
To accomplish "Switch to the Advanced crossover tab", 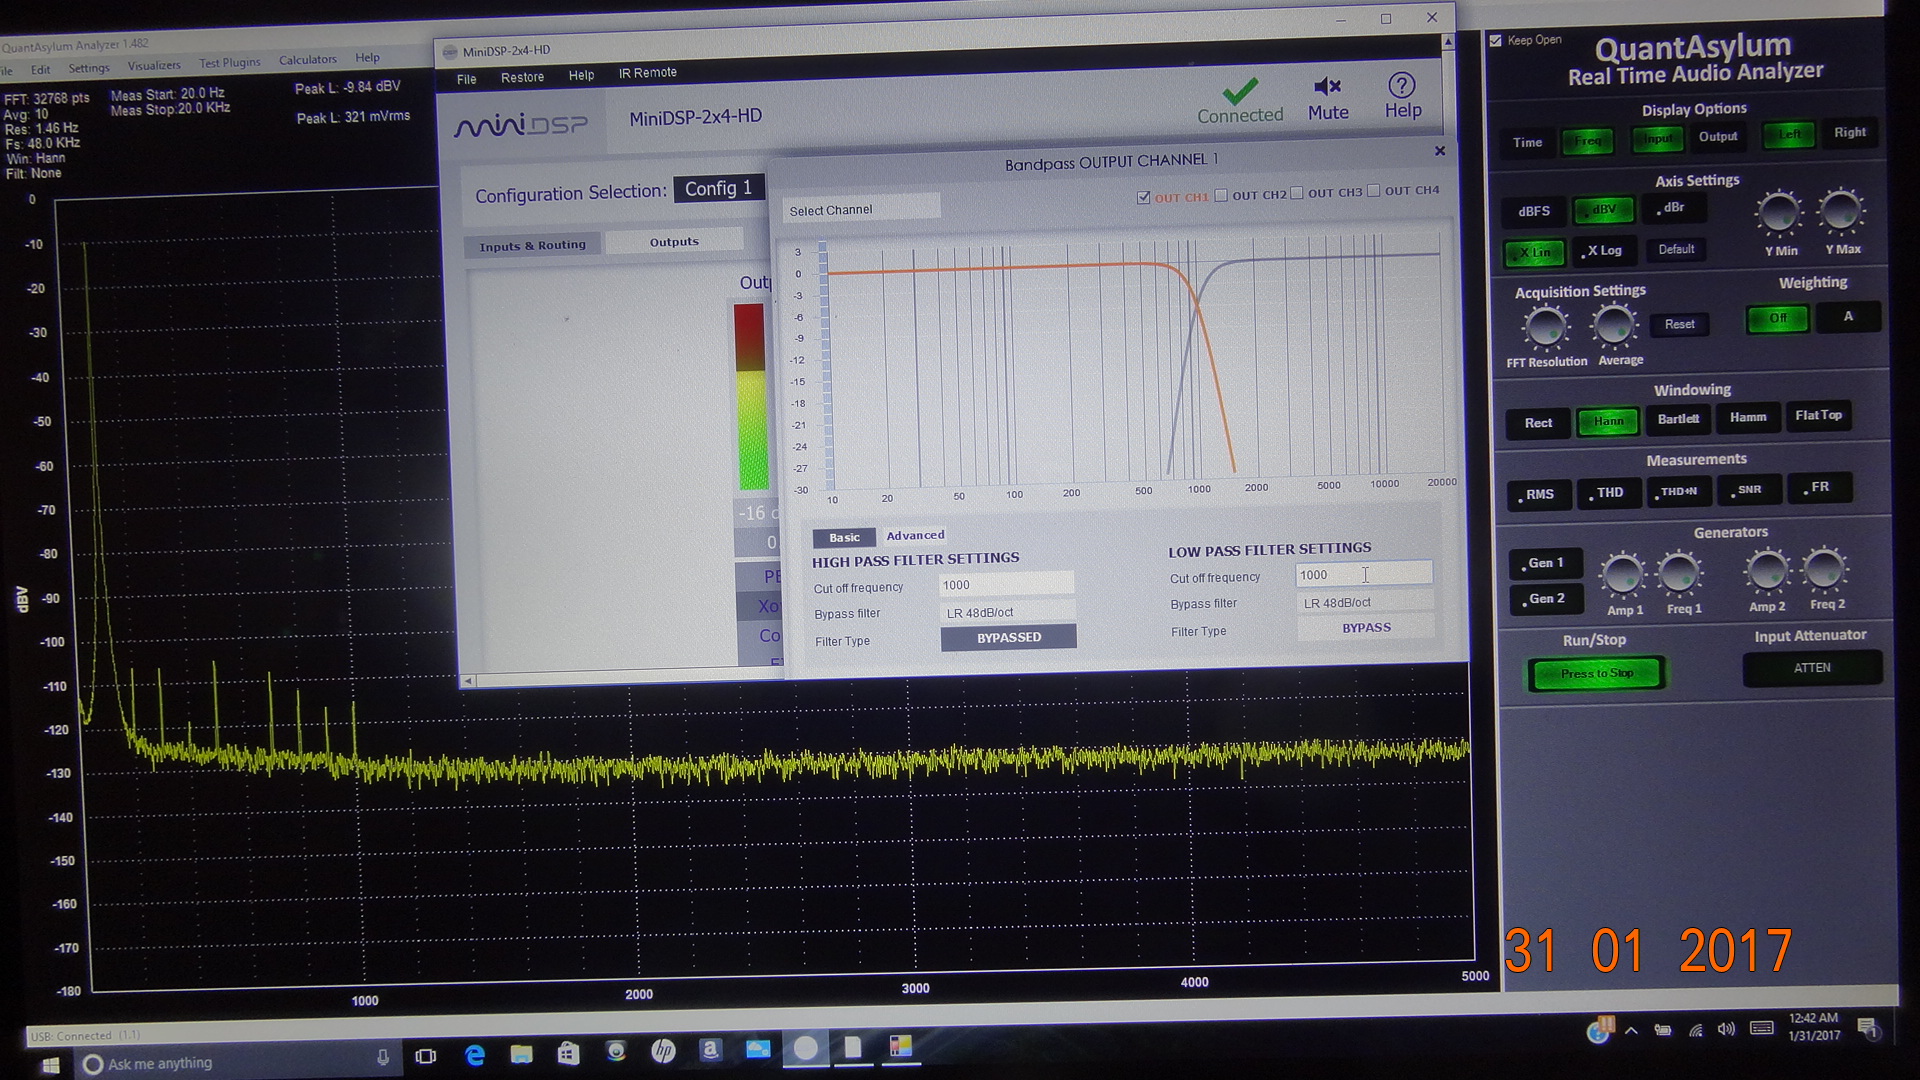I will point(915,535).
